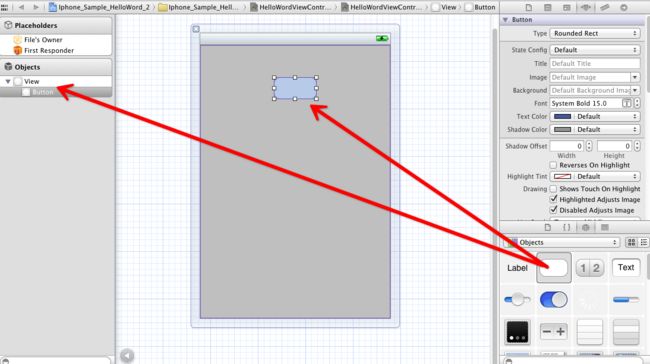Select the Stepper minus plus object
The height and width of the screenshot is (364, 650).
pyautogui.click(x=553, y=332)
